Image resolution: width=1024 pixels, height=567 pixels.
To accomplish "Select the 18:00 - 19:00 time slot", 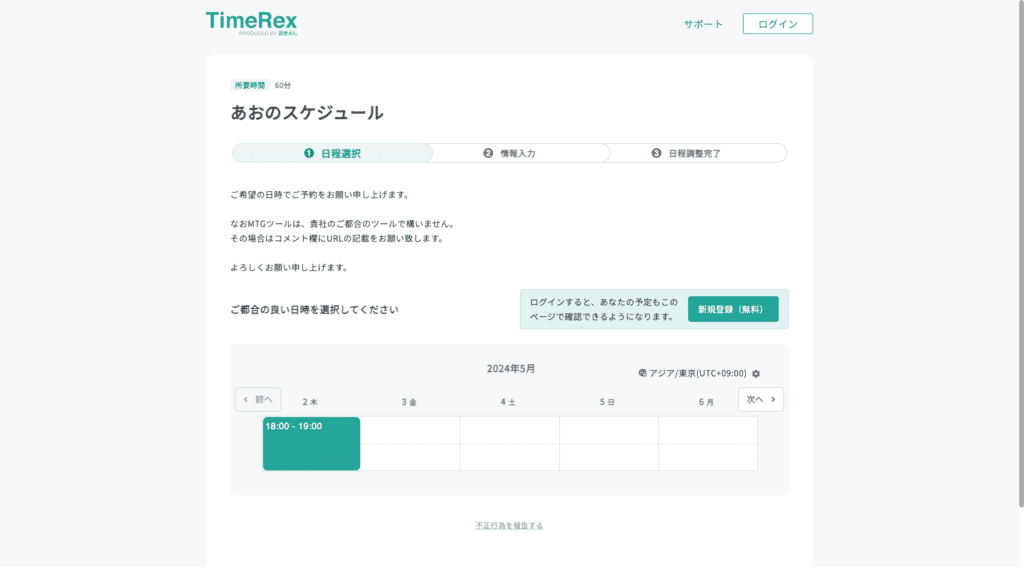I will pos(312,444).
